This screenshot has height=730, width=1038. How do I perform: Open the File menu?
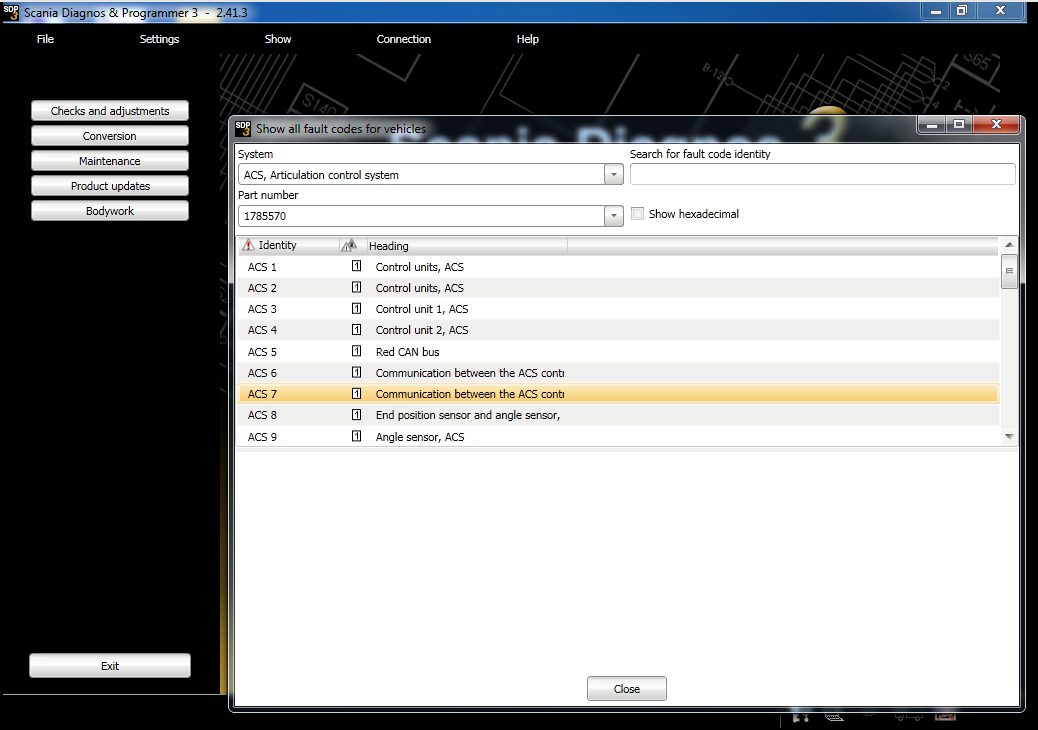point(45,39)
